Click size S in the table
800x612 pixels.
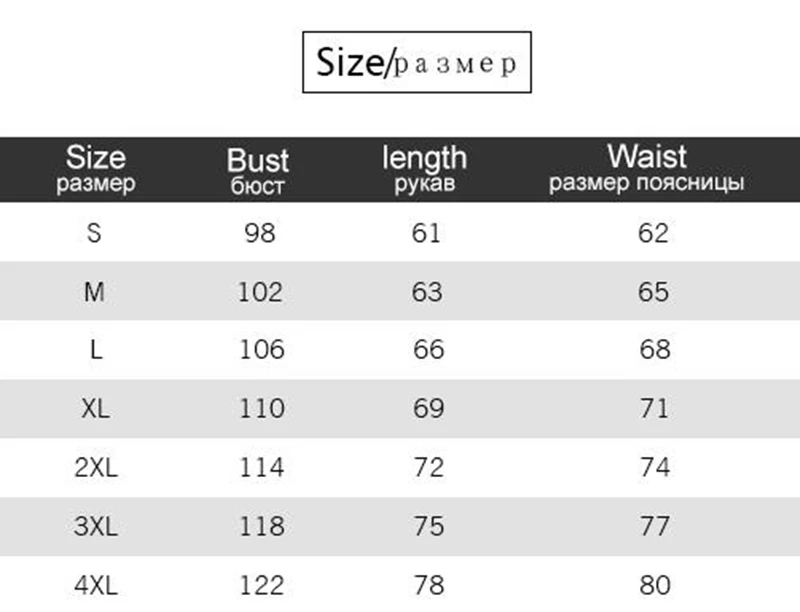[94, 233]
